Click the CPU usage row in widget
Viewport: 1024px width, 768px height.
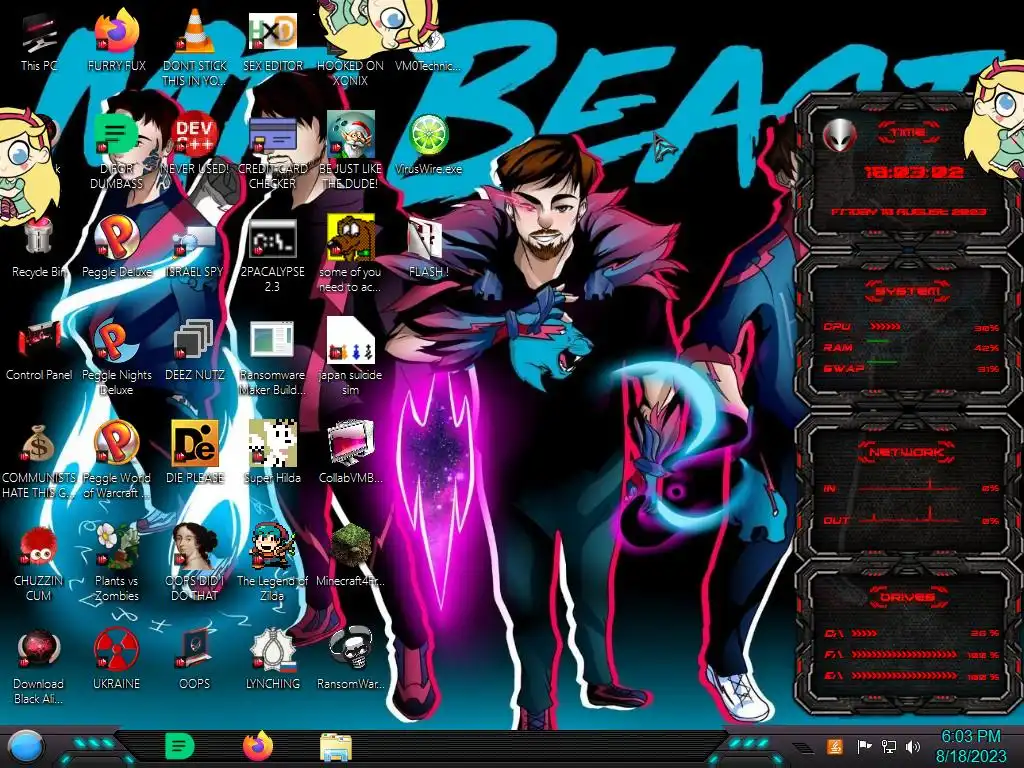pos(912,327)
